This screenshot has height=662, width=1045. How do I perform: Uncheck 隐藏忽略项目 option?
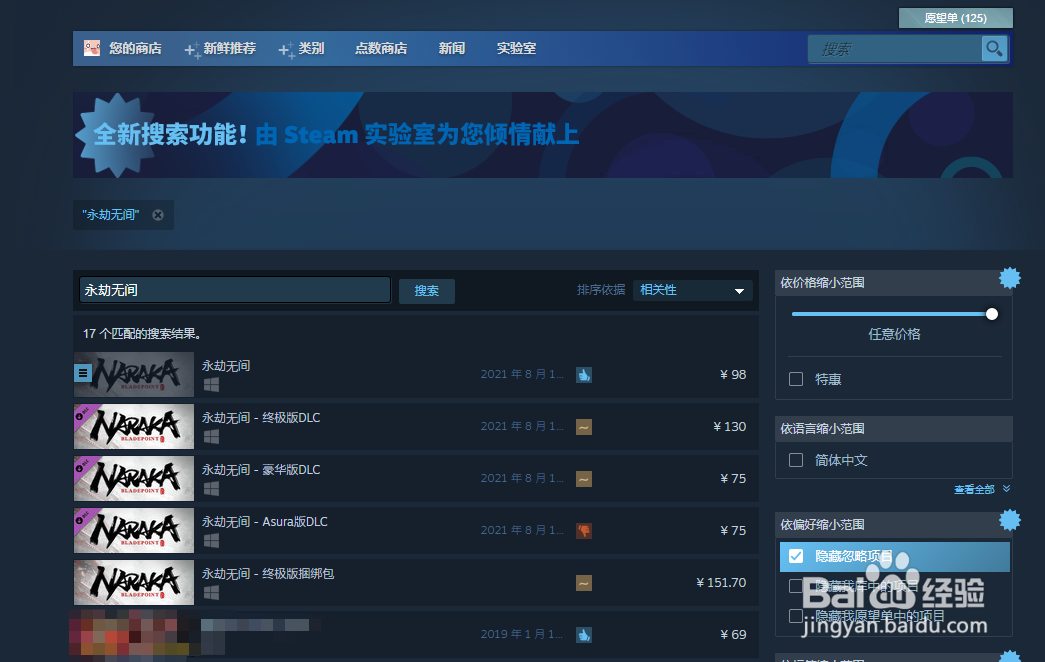(x=796, y=556)
